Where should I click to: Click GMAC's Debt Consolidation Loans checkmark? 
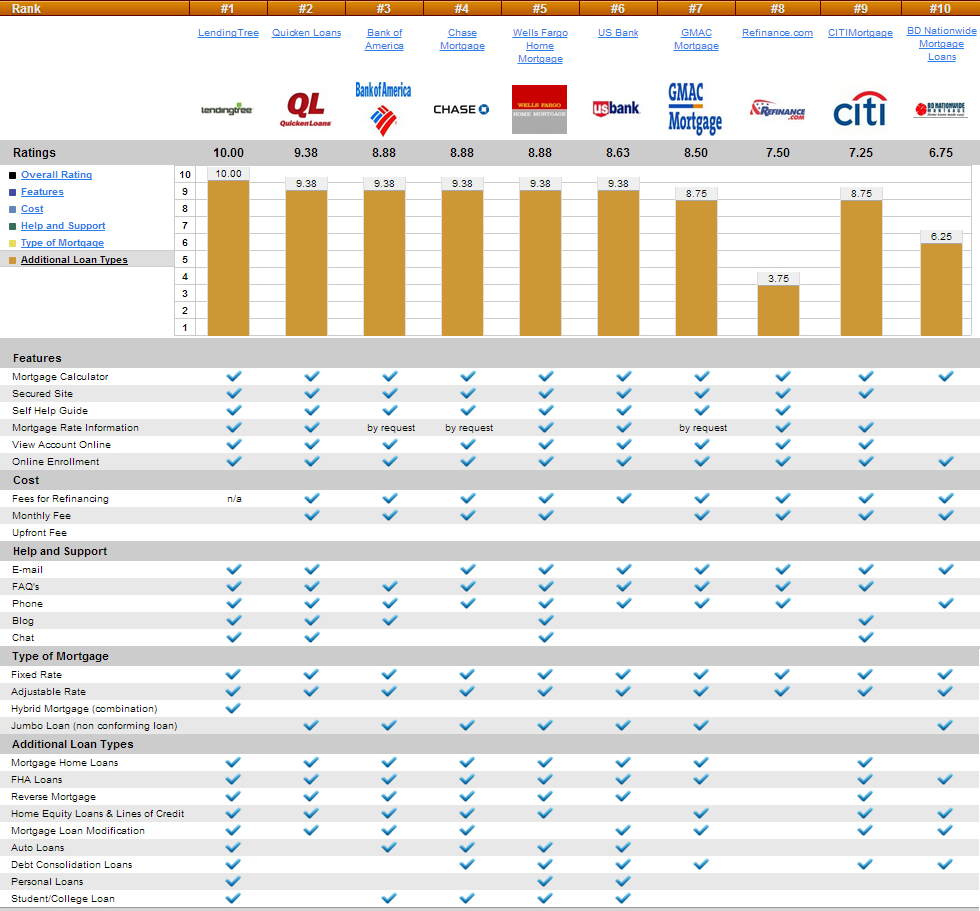point(701,864)
